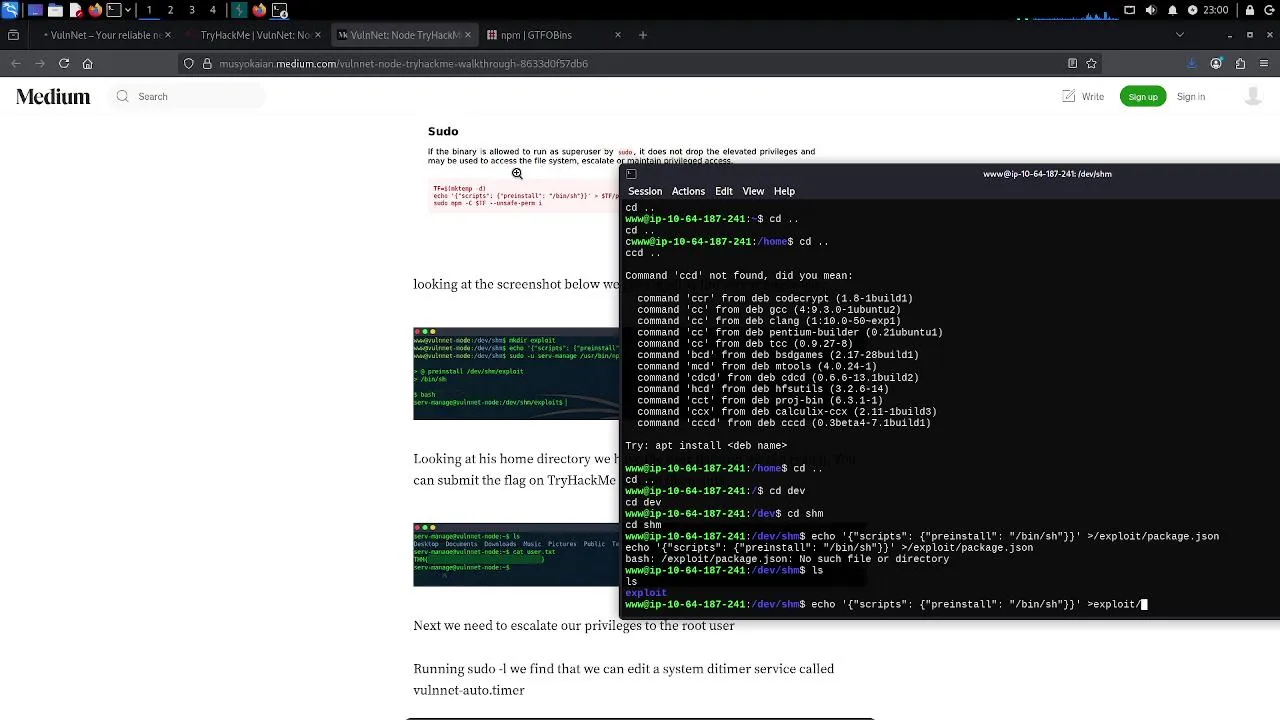
Task: Lock the screen with padlock icon
Action: pos(1249,10)
